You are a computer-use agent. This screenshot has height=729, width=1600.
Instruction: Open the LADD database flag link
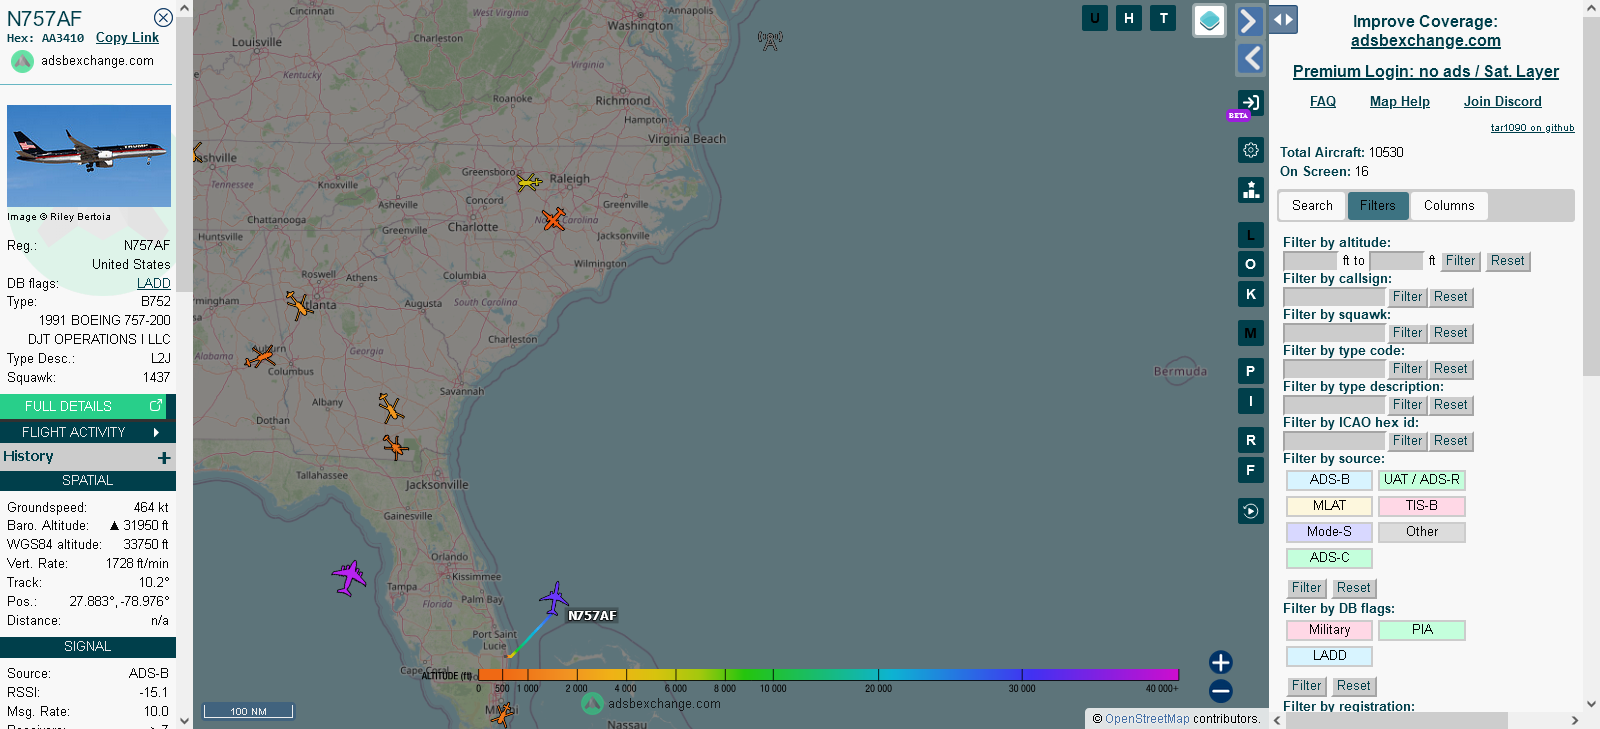(154, 283)
